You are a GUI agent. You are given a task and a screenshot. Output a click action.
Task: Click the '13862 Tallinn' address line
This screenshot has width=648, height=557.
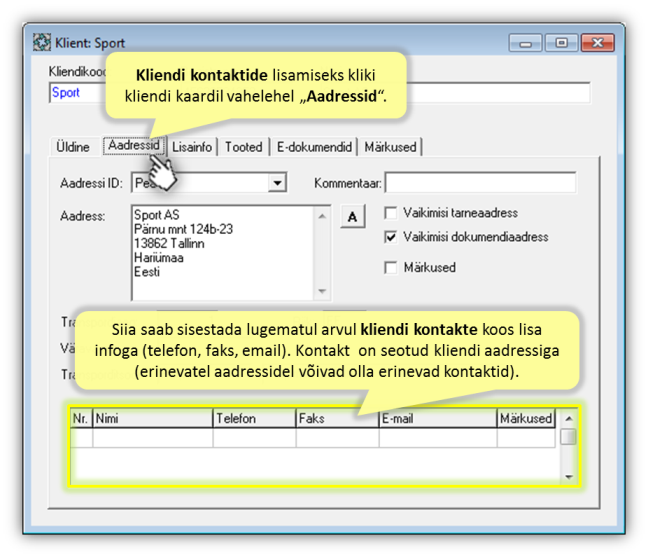[169, 243]
